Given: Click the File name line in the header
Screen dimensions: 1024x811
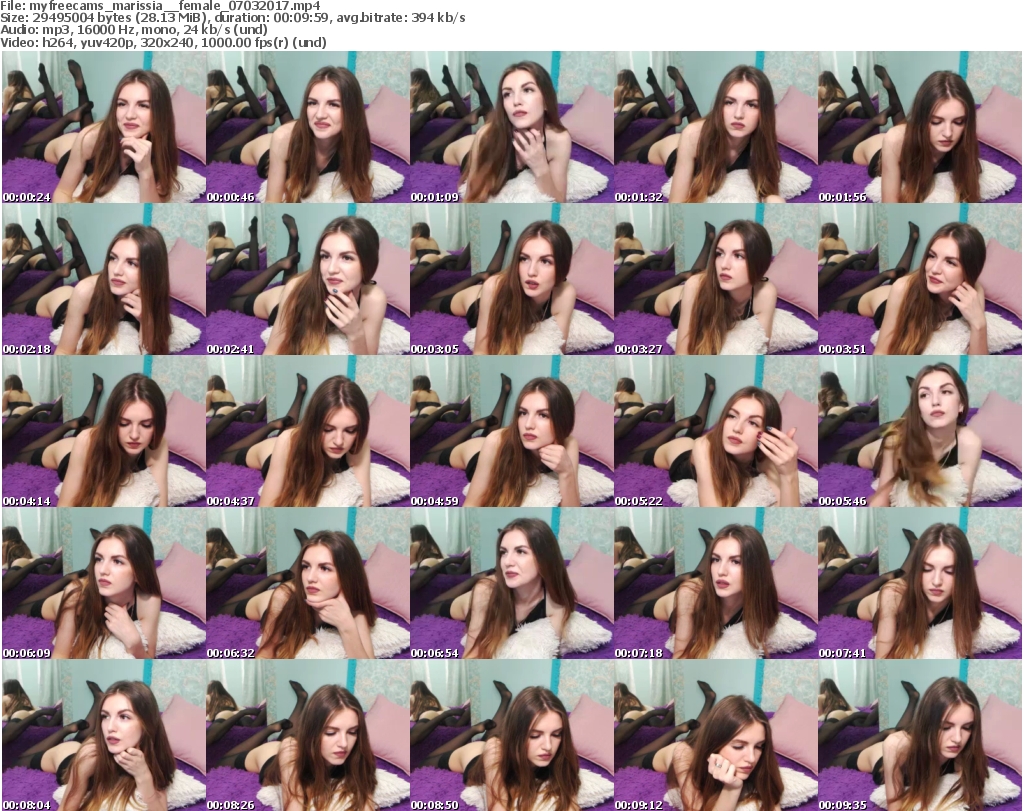Looking at the screenshot, I should pyautogui.click(x=161, y=6).
